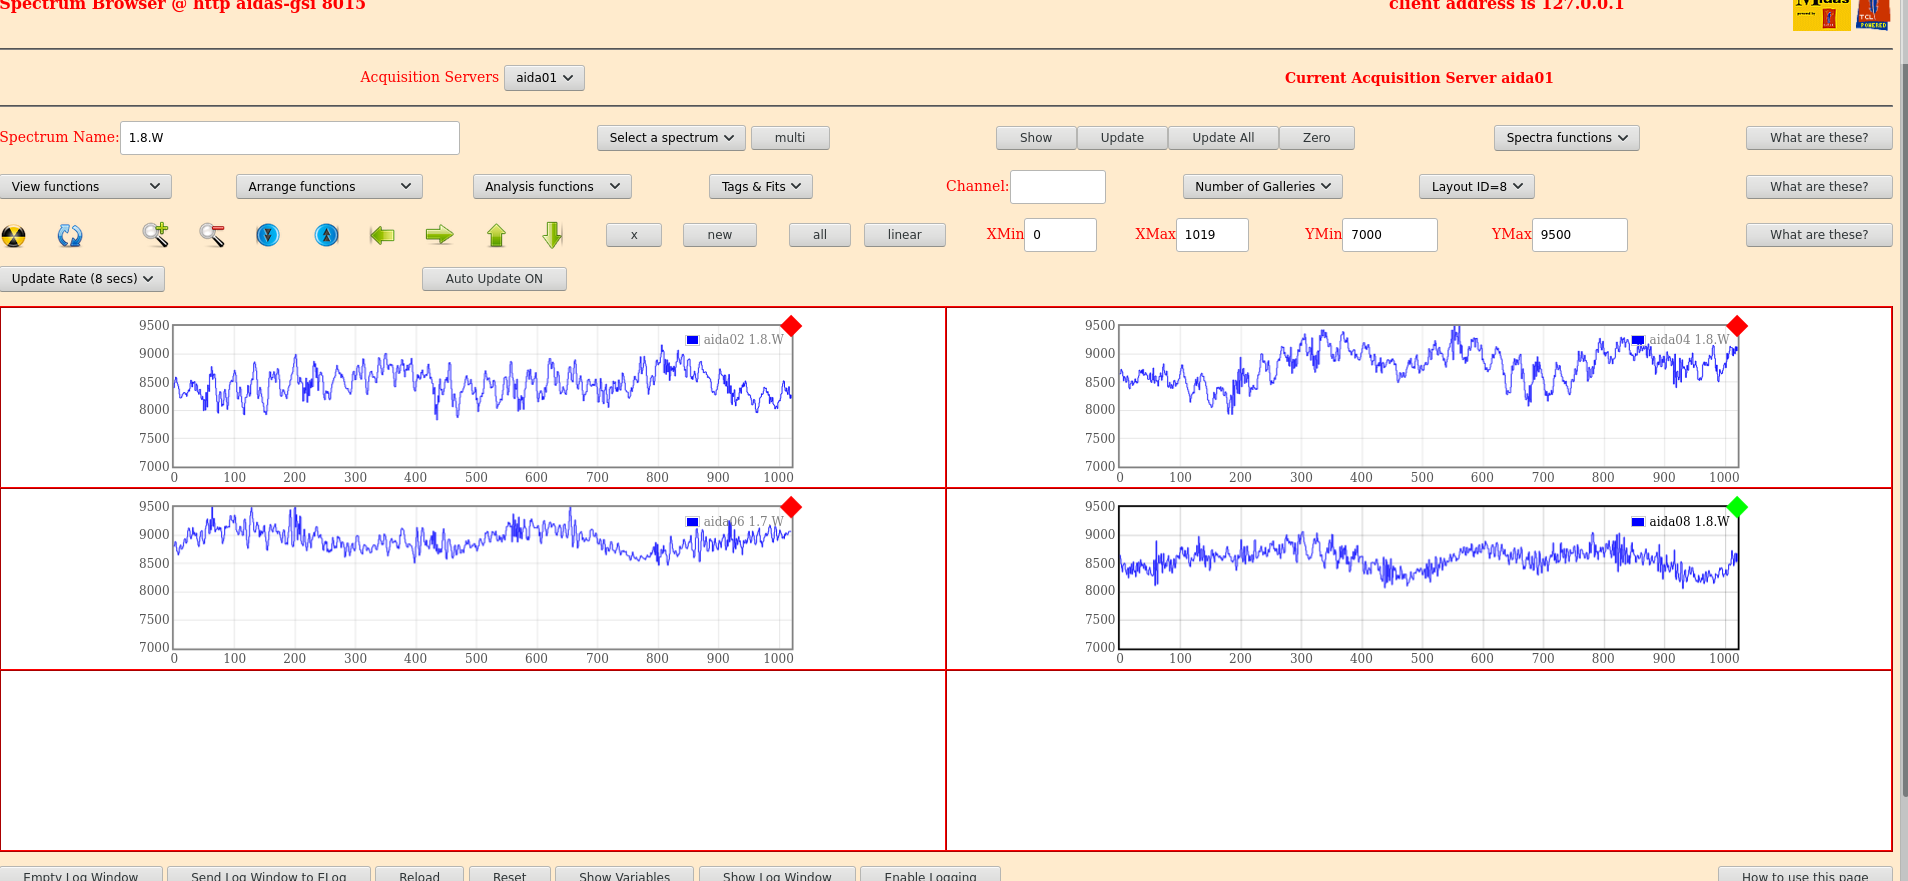Zoom in with the magnifier plus icon

tap(155, 235)
